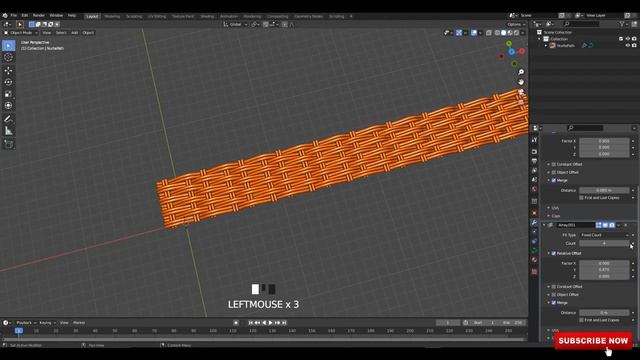Expand NurbsPath in the outliner

pyautogui.click(x=546, y=46)
